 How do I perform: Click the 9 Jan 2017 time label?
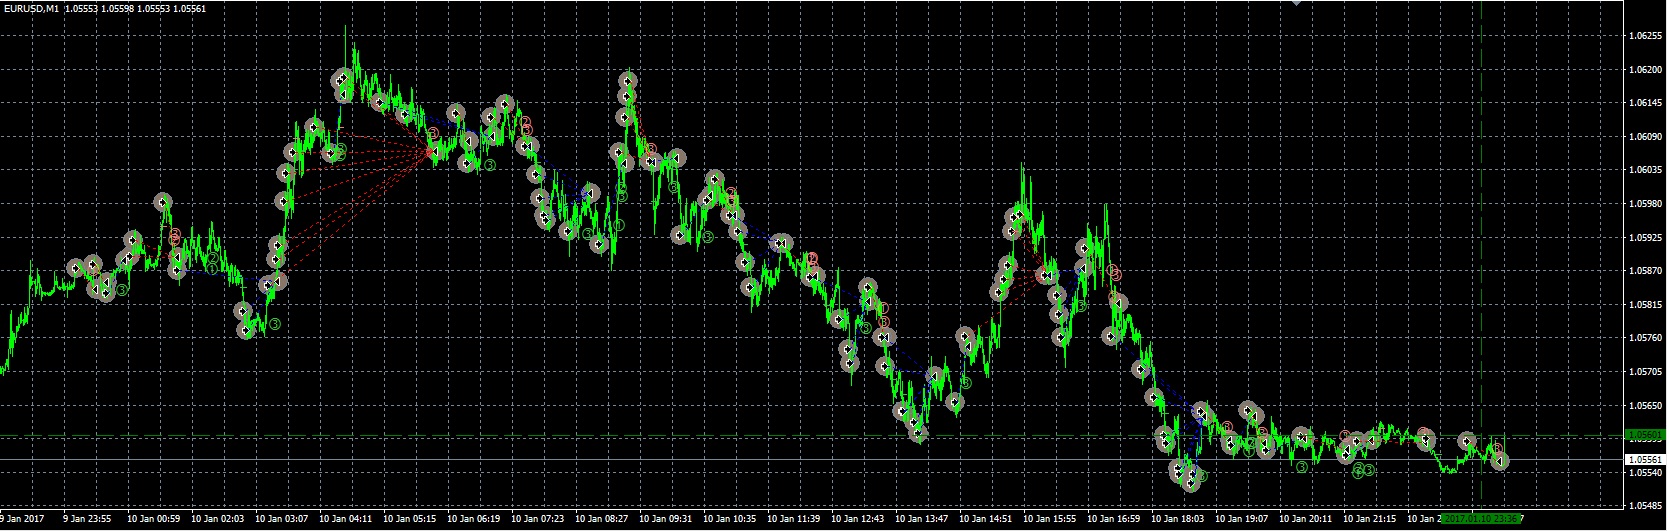pyautogui.click(x=23, y=520)
